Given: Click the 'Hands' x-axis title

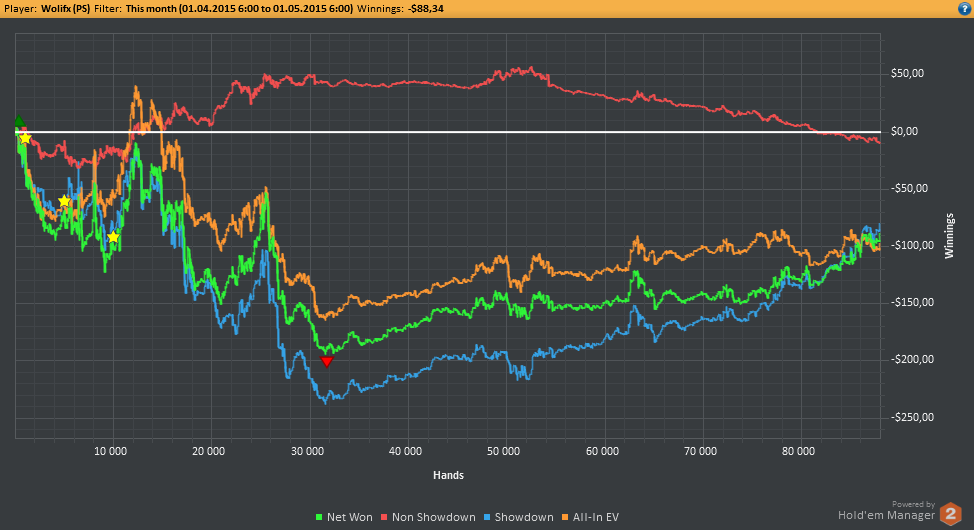Looking at the screenshot, I should coord(448,475).
